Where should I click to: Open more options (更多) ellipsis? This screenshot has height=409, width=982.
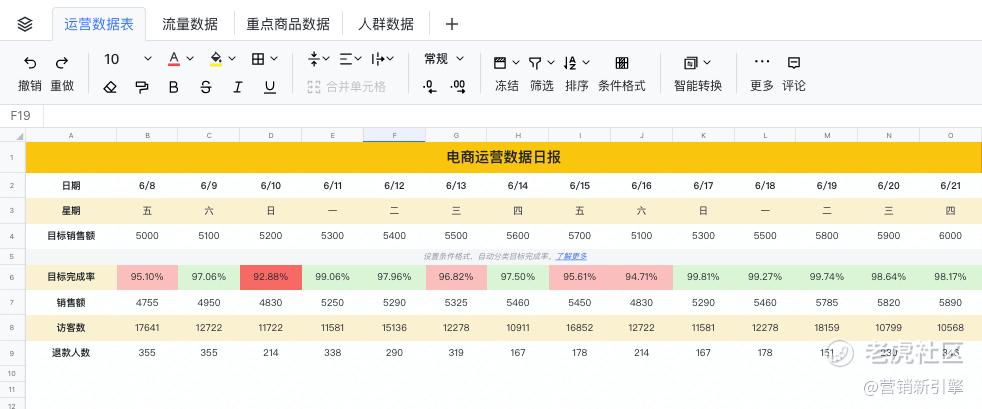pyautogui.click(x=762, y=61)
